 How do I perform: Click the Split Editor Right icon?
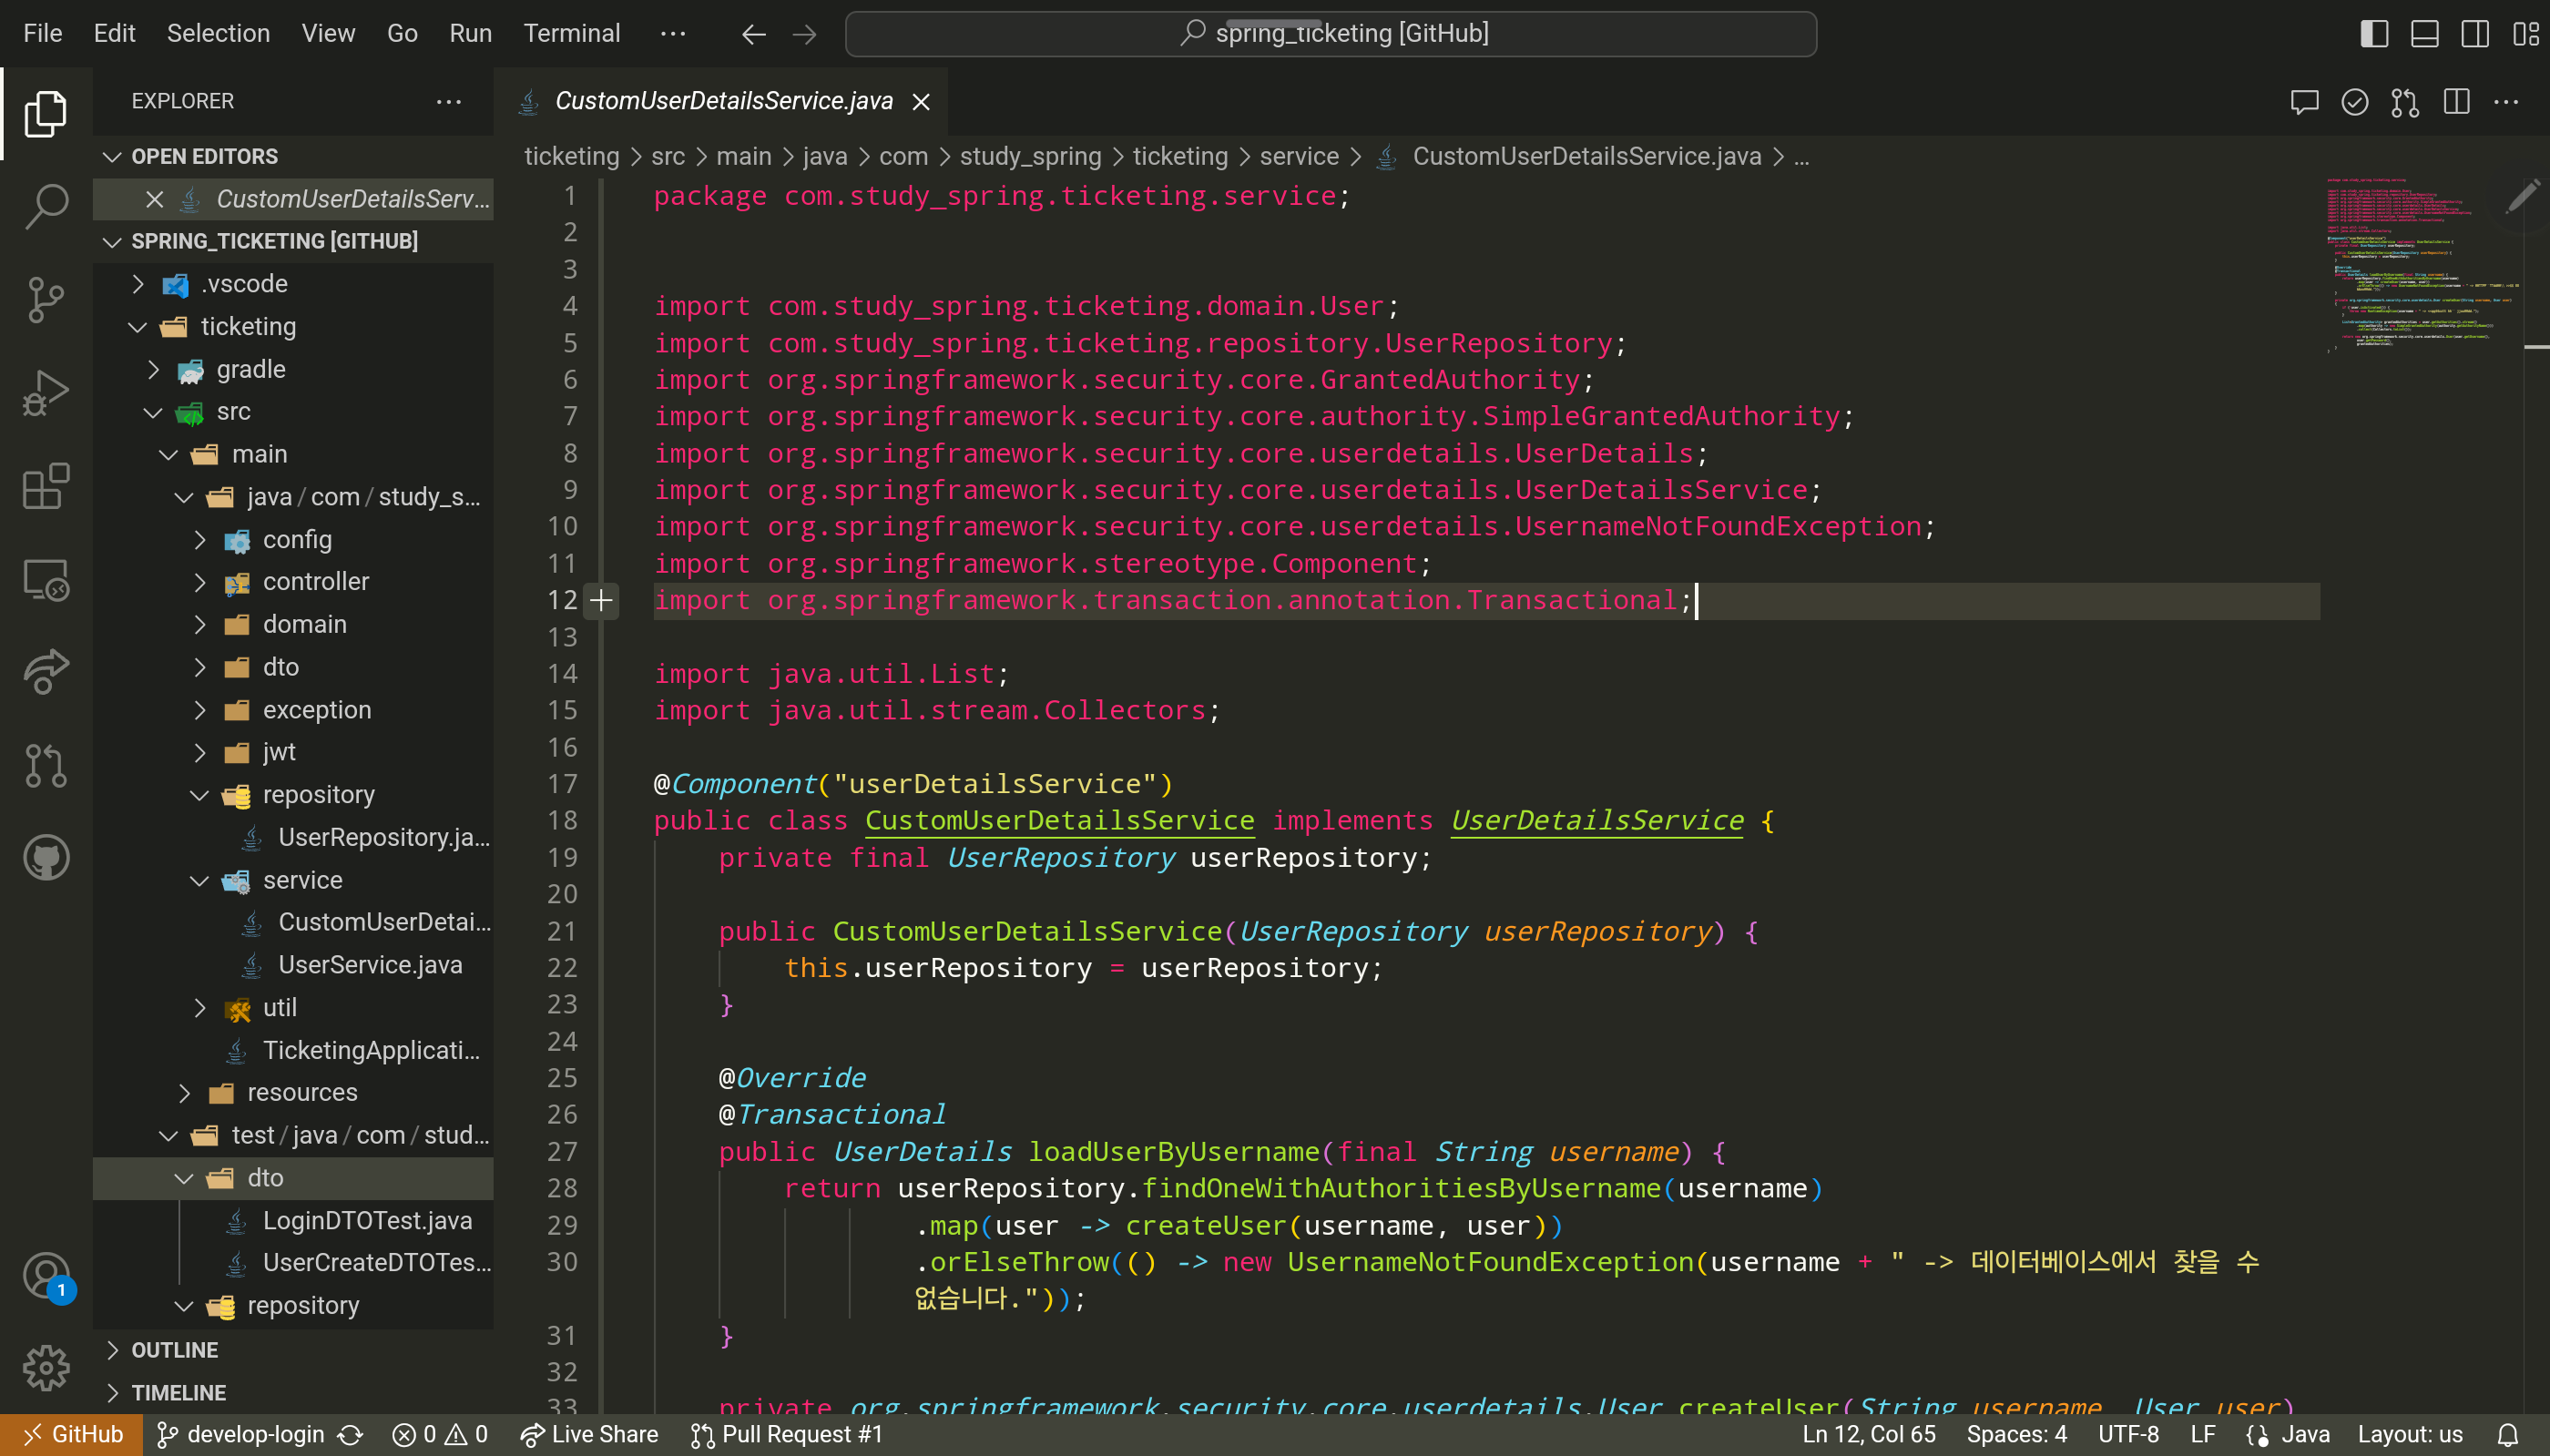click(x=2456, y=101)
